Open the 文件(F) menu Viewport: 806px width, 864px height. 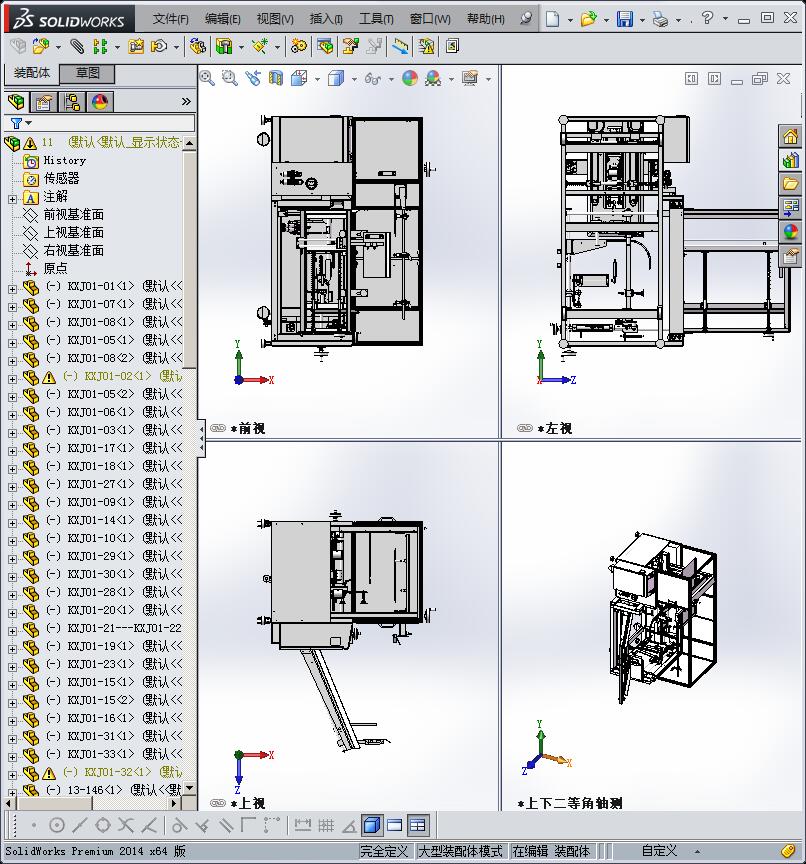click(170, 19)
